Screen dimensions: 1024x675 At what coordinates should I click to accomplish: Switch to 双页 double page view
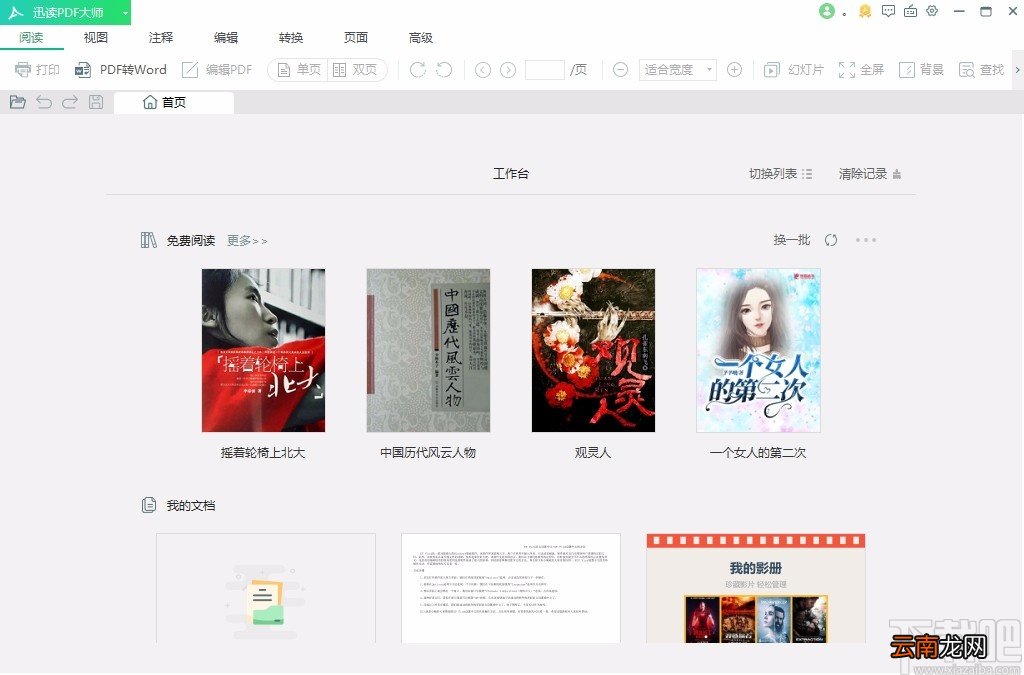coord(355,69)
